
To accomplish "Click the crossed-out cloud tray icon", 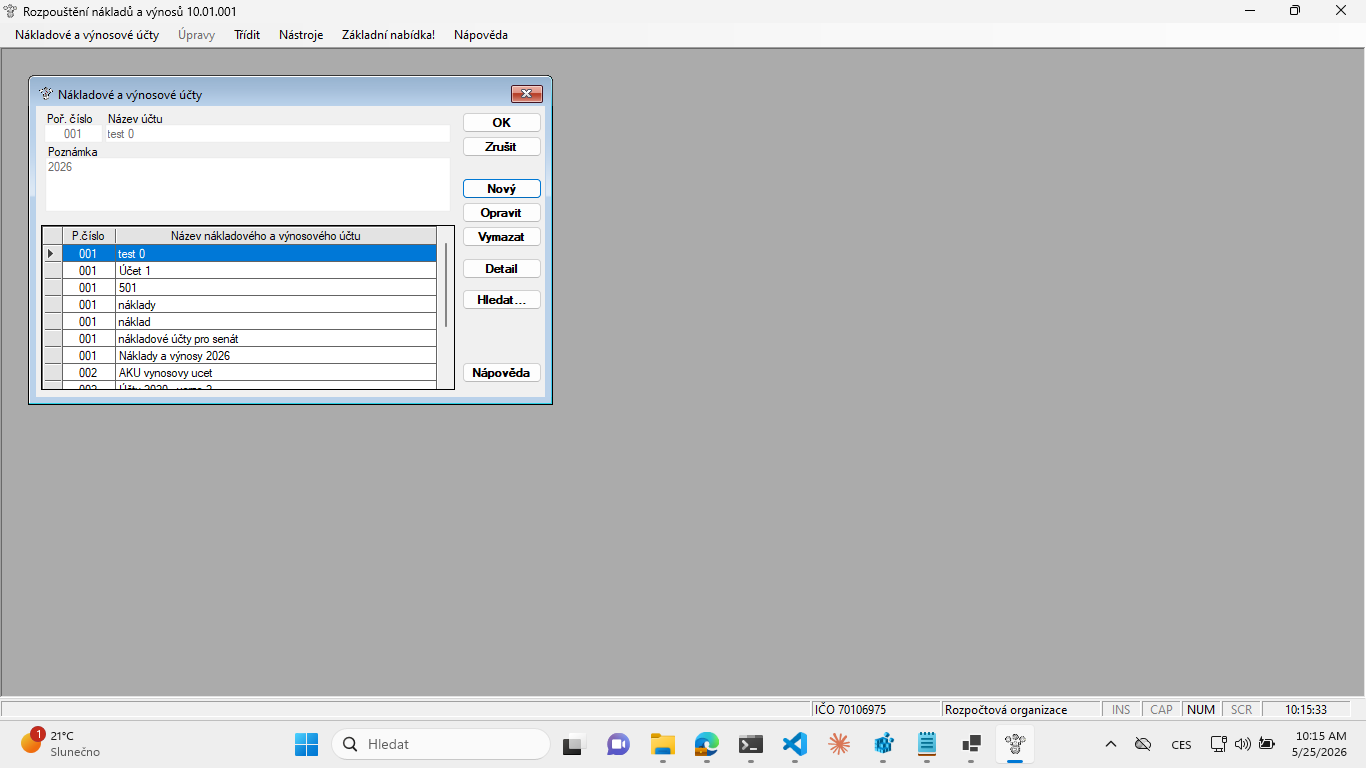I will point(1142,744).
